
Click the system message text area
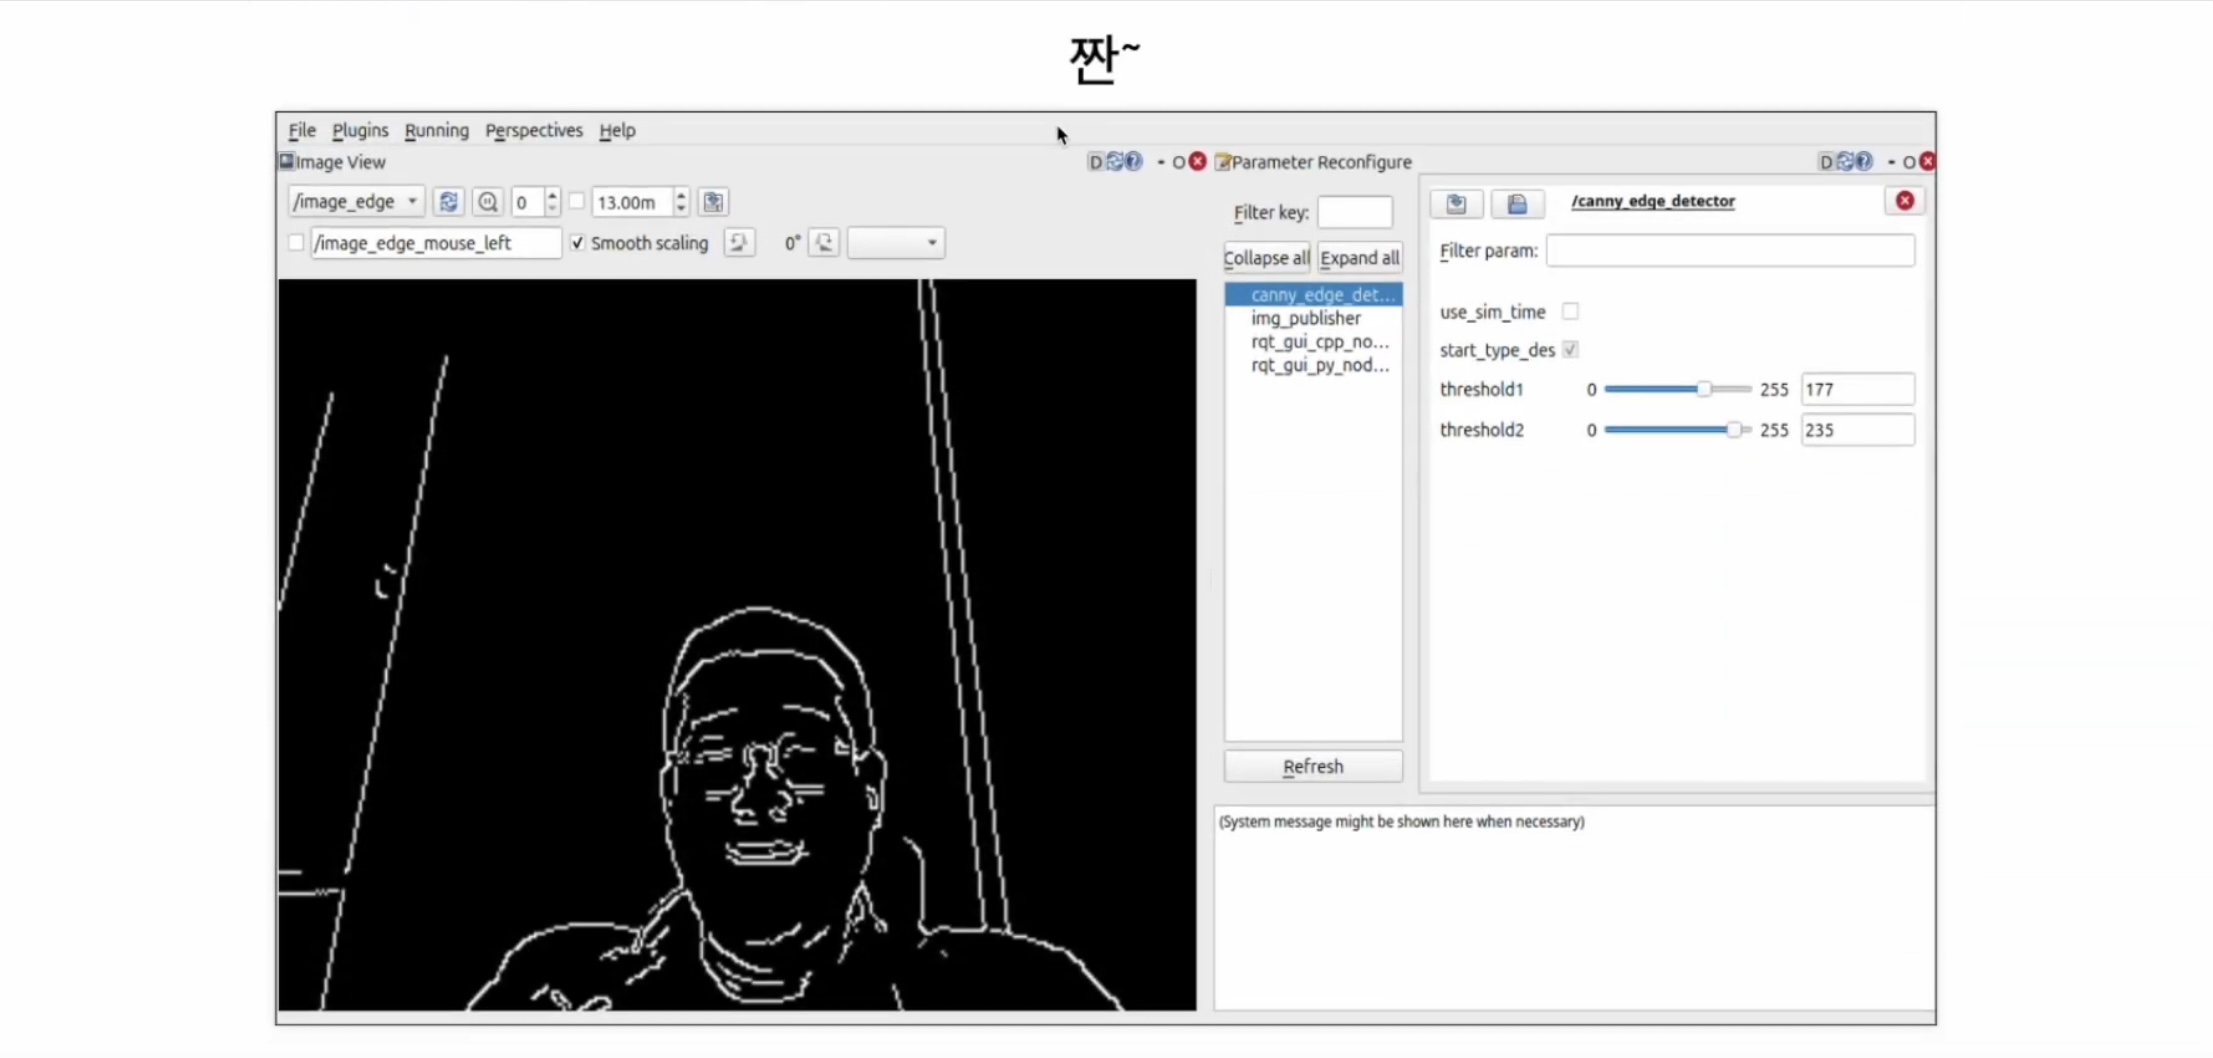pyautogui.click(x=1574, y=908)
